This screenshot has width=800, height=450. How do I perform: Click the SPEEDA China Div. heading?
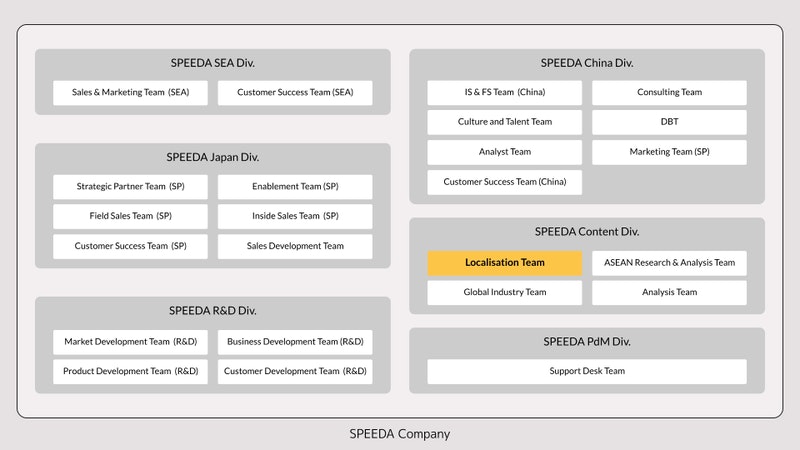(587, 63)
